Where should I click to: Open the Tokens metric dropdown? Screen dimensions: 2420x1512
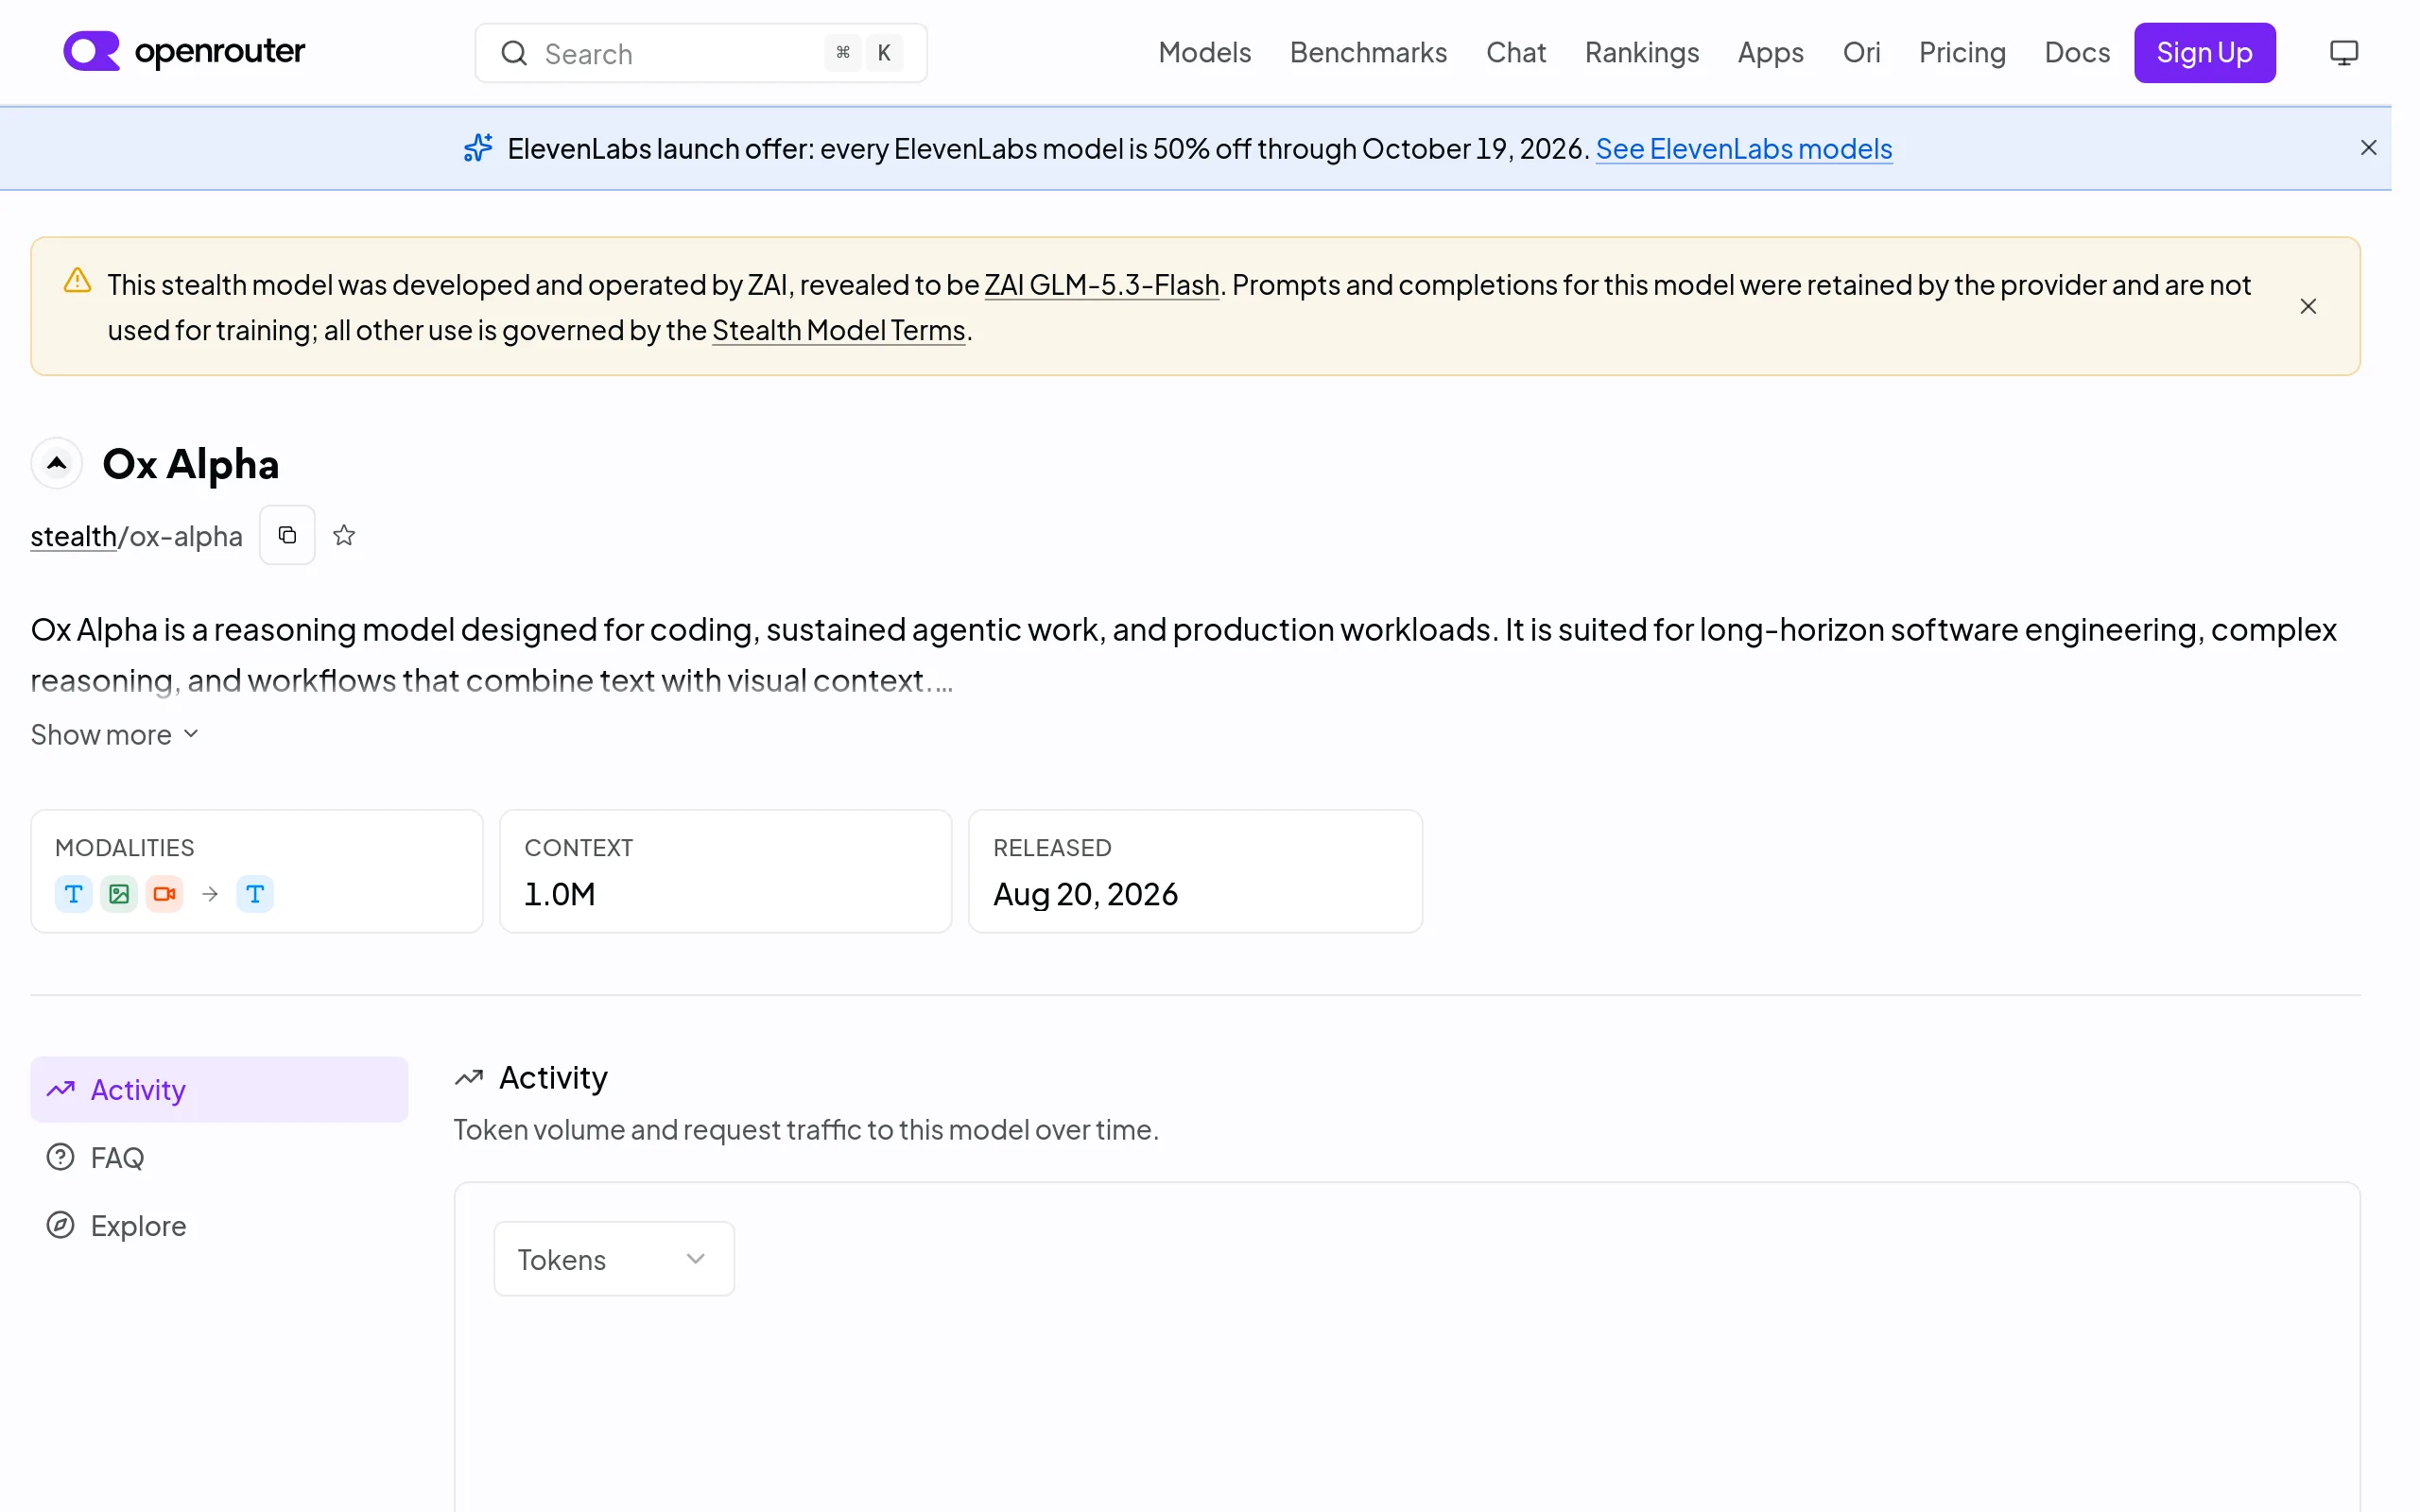click(x=614, y=1259)
